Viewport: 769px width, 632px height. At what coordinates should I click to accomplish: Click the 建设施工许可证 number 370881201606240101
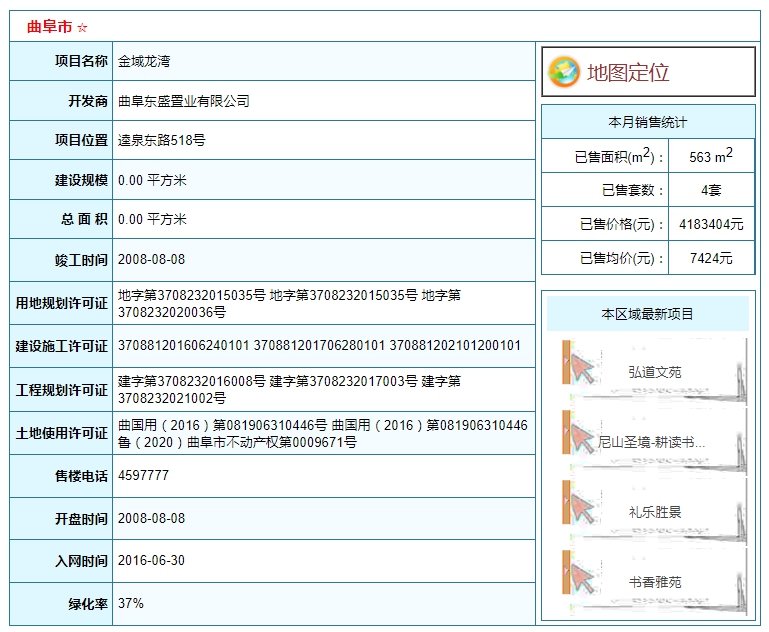click(x=184, y=346)
